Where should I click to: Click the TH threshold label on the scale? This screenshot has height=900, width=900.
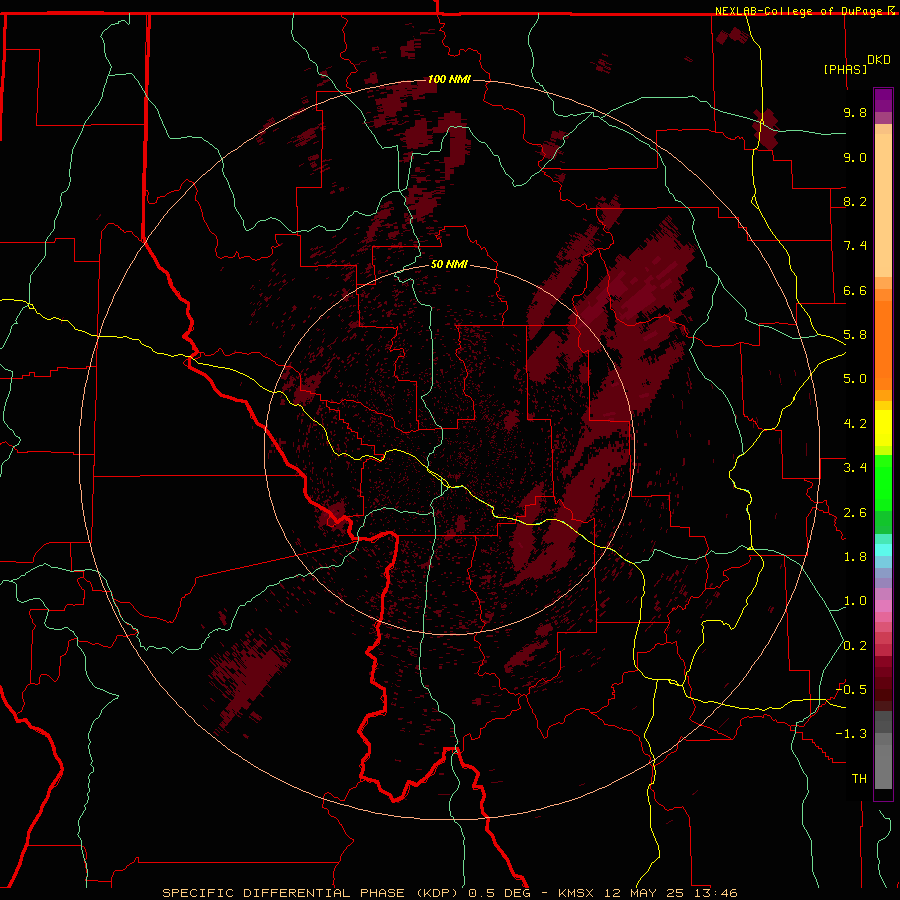click(859, 779)
